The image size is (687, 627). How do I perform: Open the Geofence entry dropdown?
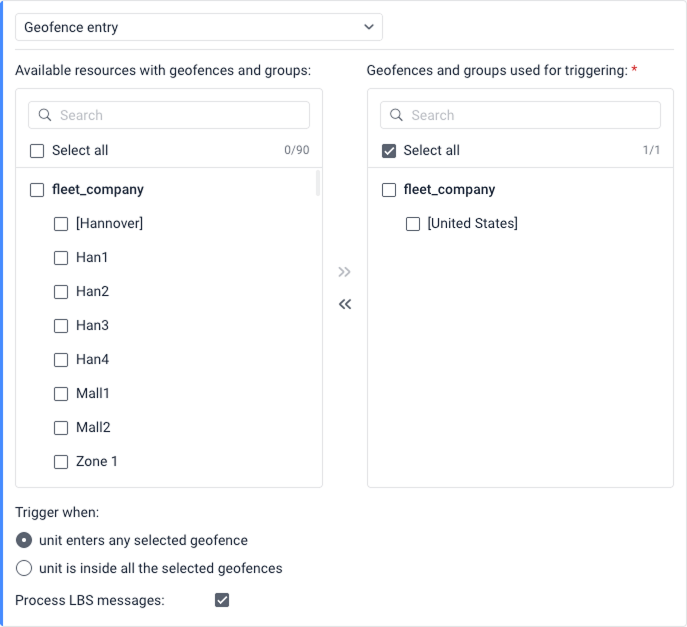(x=199, y=27)
